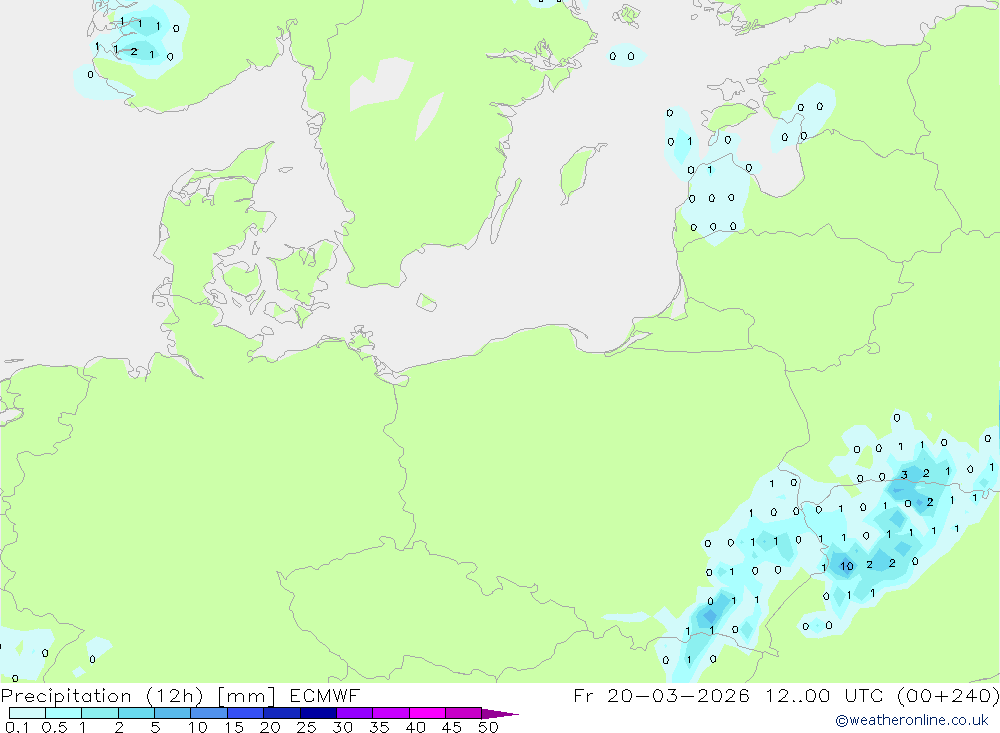Screen dimensions: 1000x733
Task: Select the 1–2 mm legend color box
Action: coord(99,713)
